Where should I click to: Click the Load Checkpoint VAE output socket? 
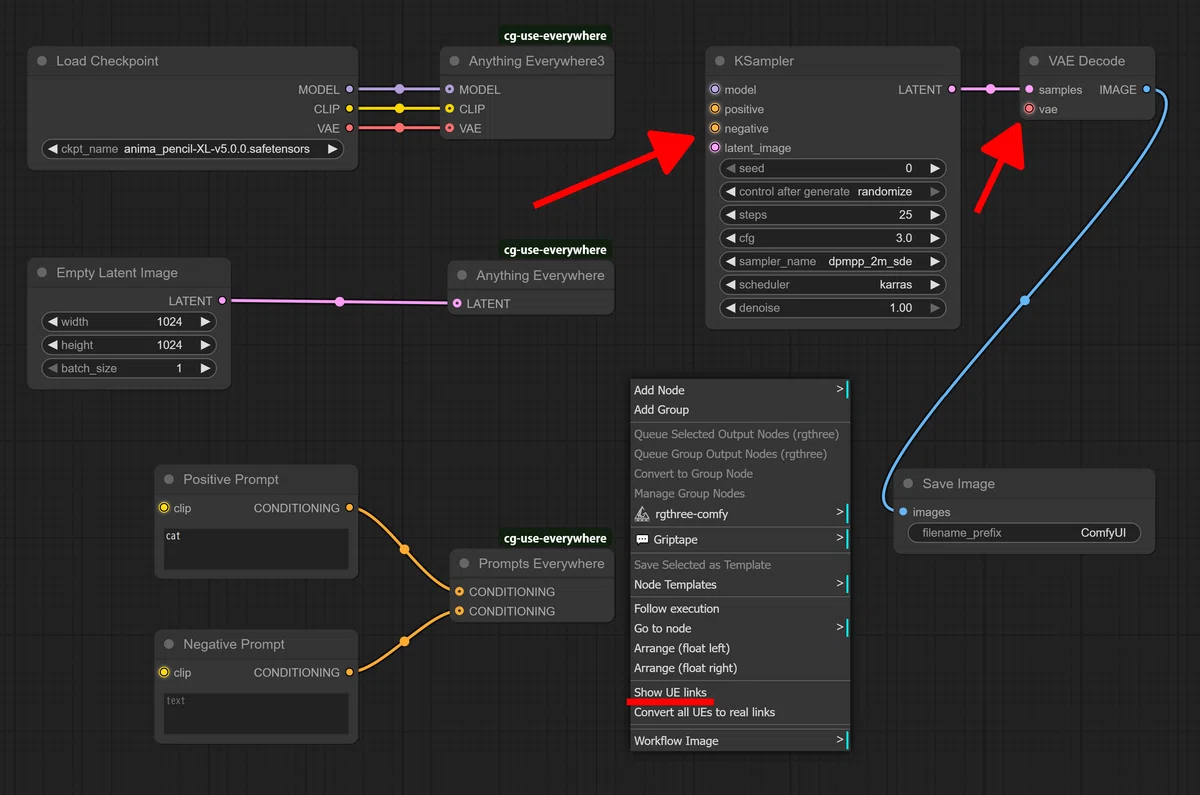[x=349, y=128]
